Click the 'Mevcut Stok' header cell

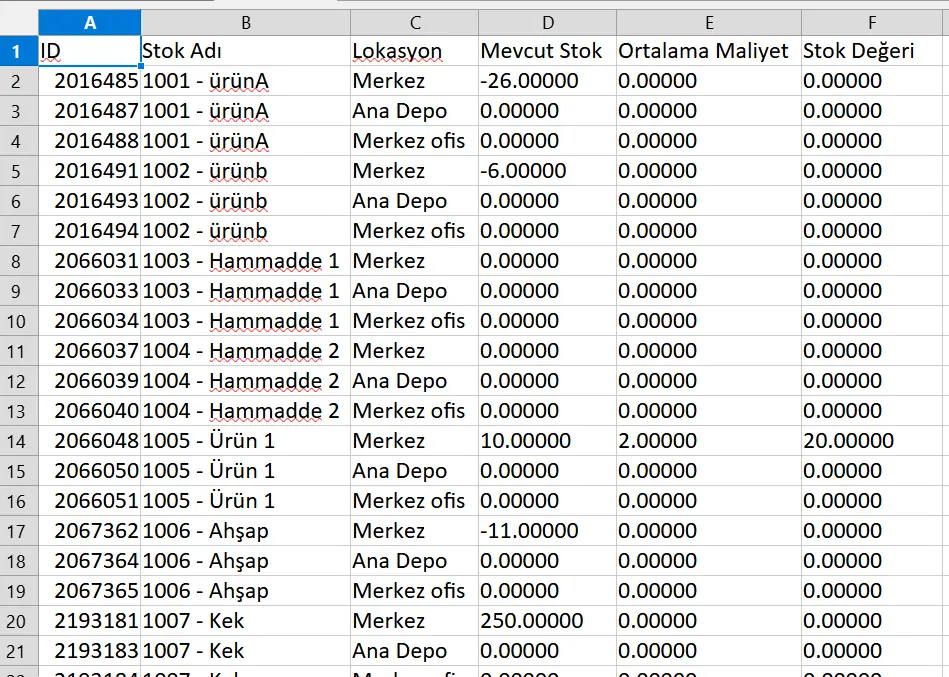(x=547, y=51)
